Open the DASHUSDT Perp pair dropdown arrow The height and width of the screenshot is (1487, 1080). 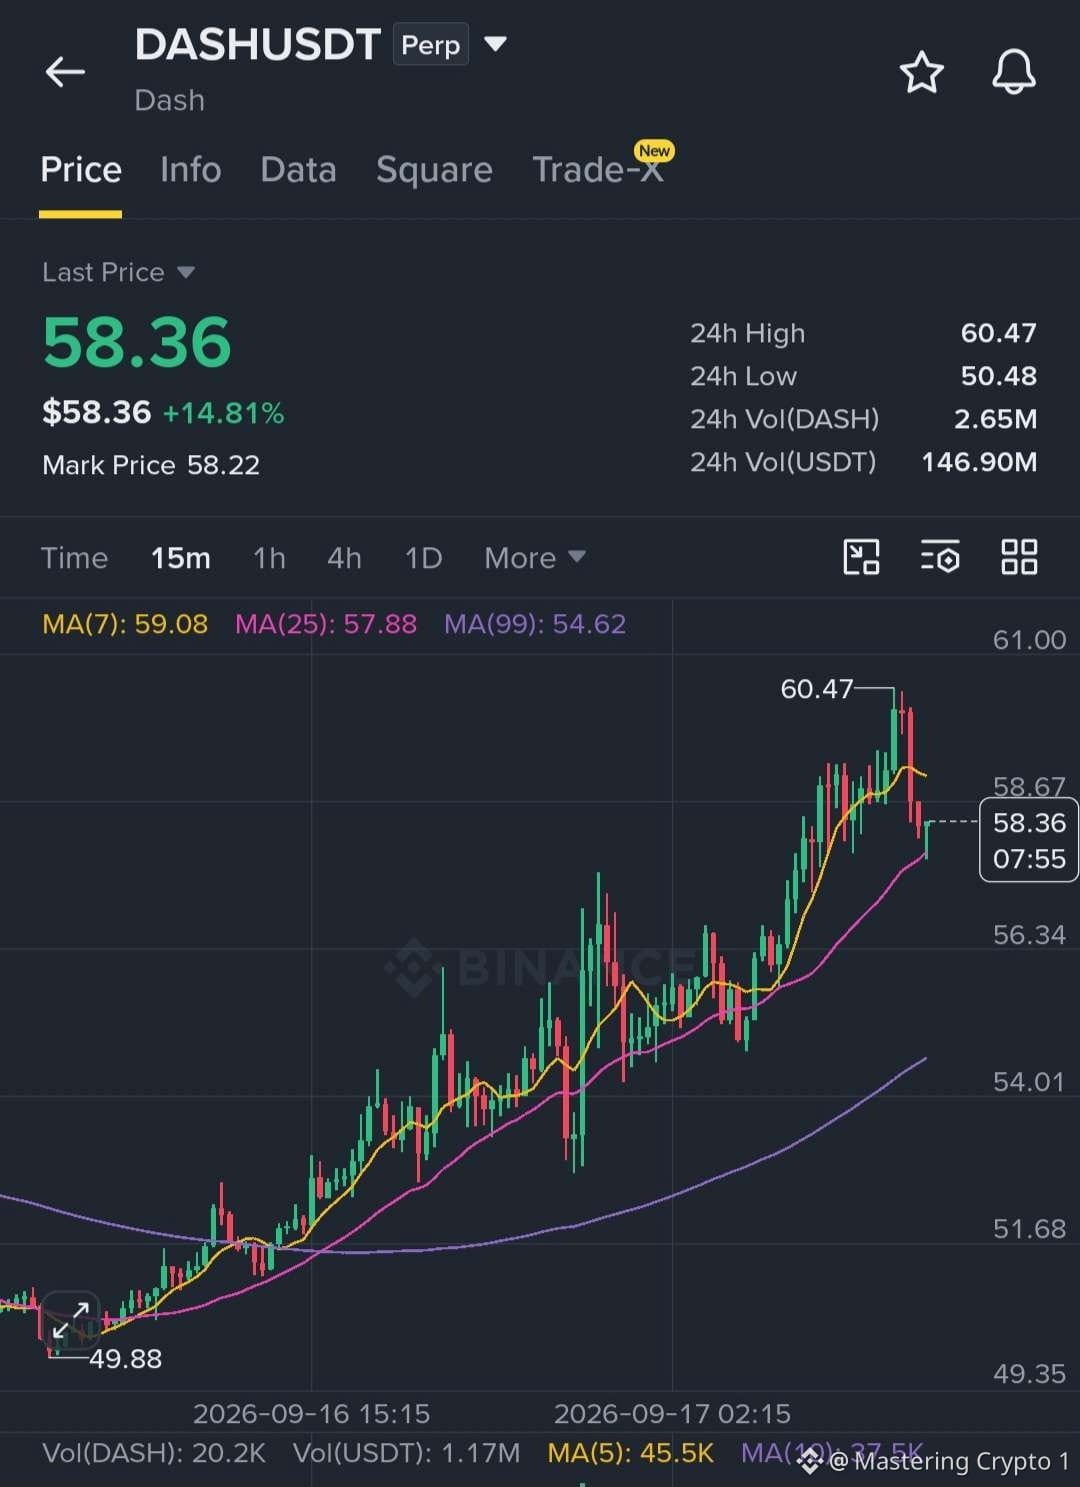click(495, 44)
